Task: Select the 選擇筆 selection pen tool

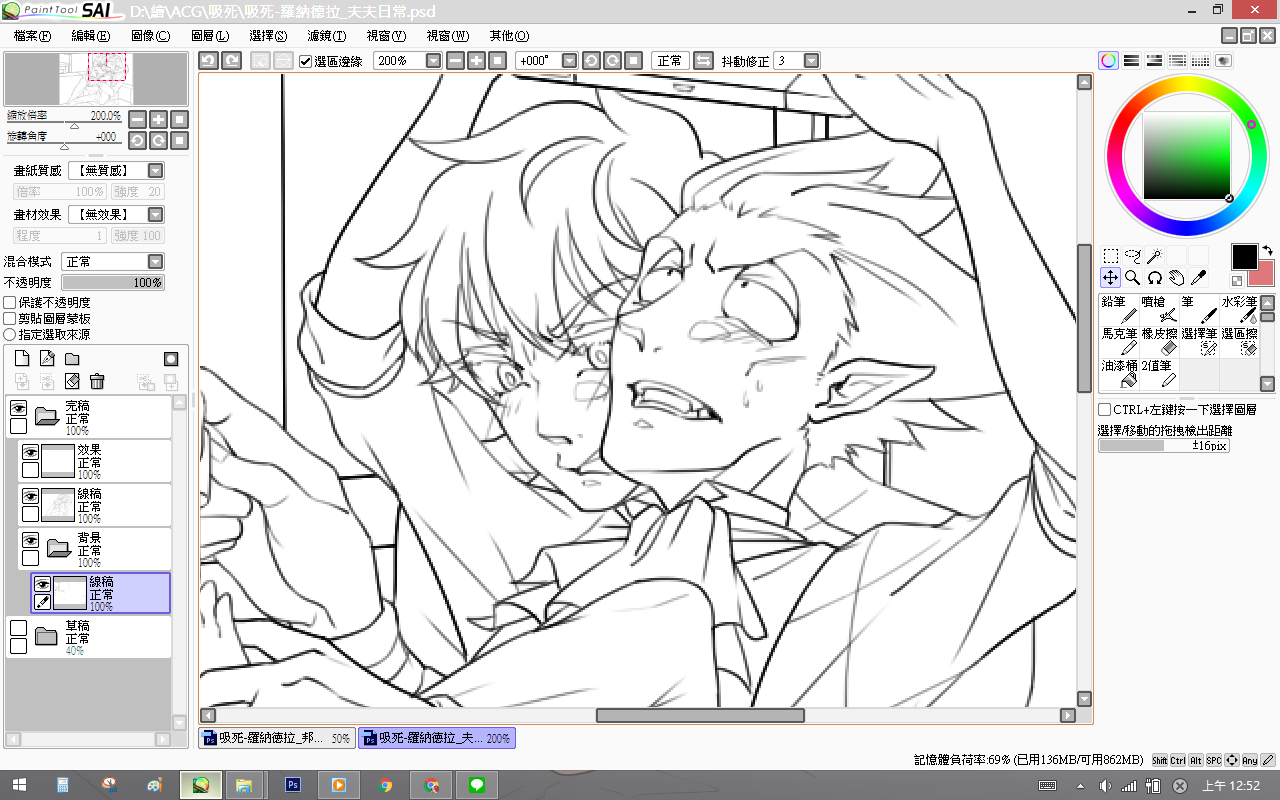Action: 1199,341
